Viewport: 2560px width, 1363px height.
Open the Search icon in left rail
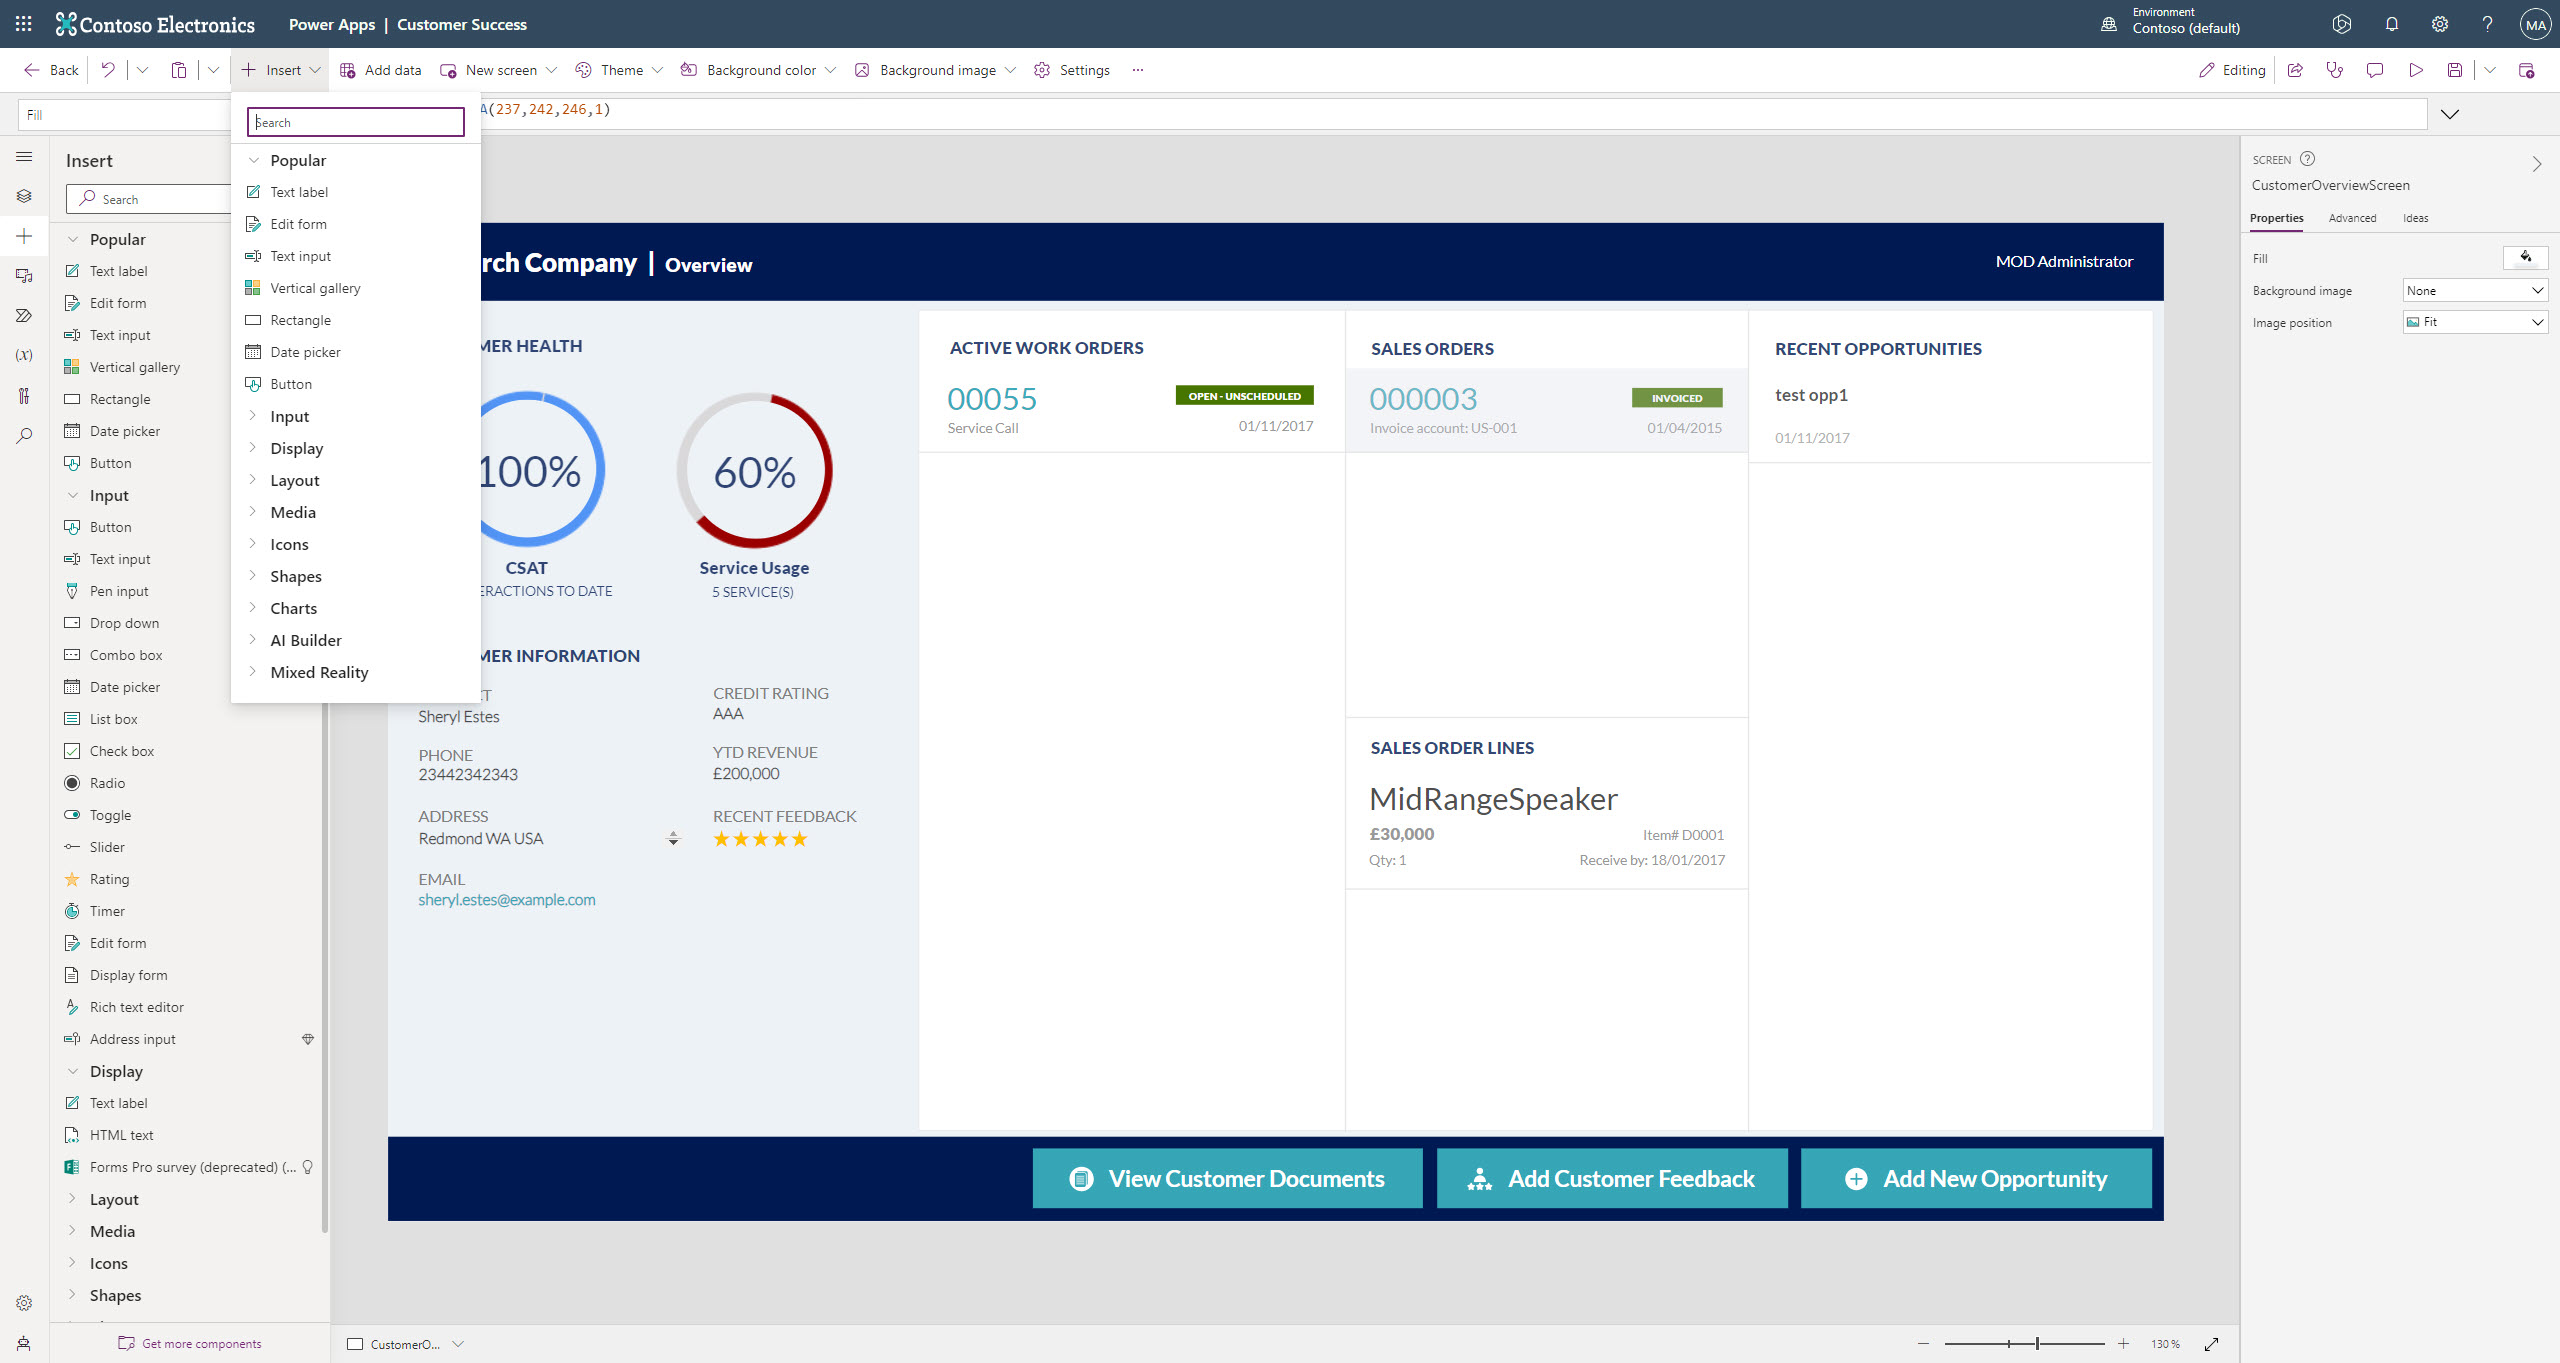(24, 436)
